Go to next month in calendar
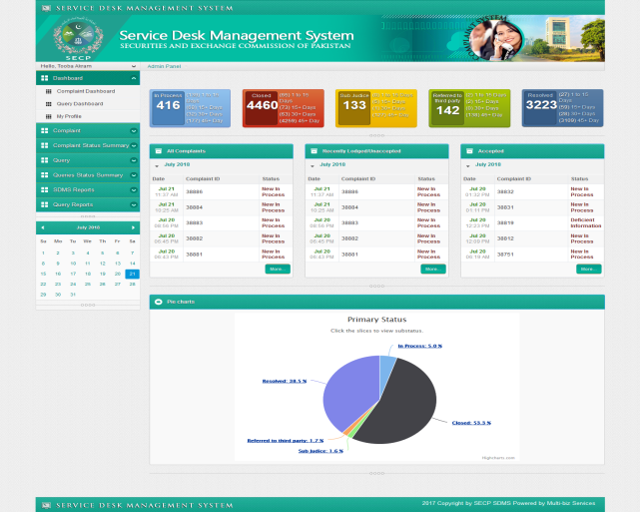The image size is (640, 512). tap(133, 228)
